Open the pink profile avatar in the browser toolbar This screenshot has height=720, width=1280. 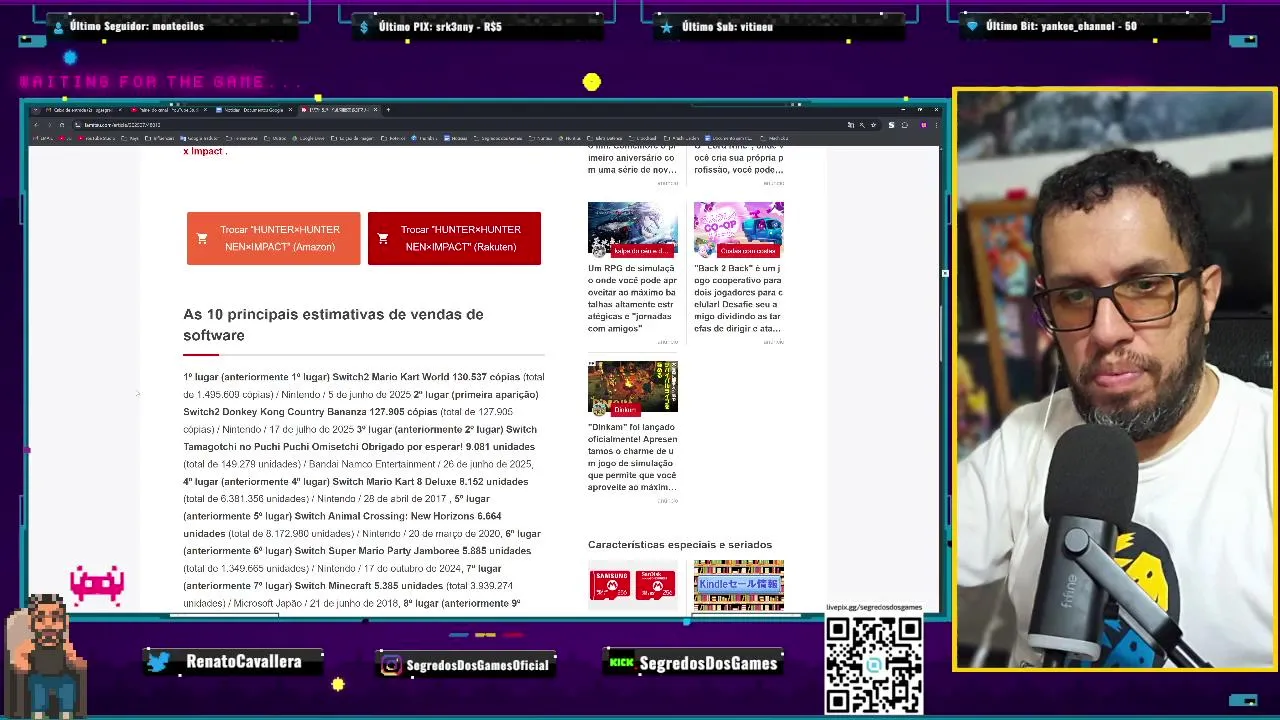(x=924, y=125)
